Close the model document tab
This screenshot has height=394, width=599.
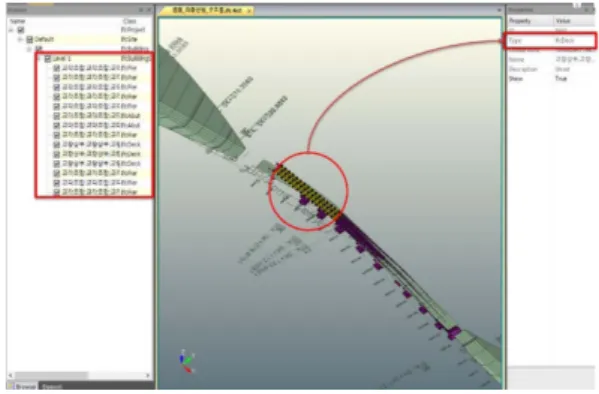point(249,11)
